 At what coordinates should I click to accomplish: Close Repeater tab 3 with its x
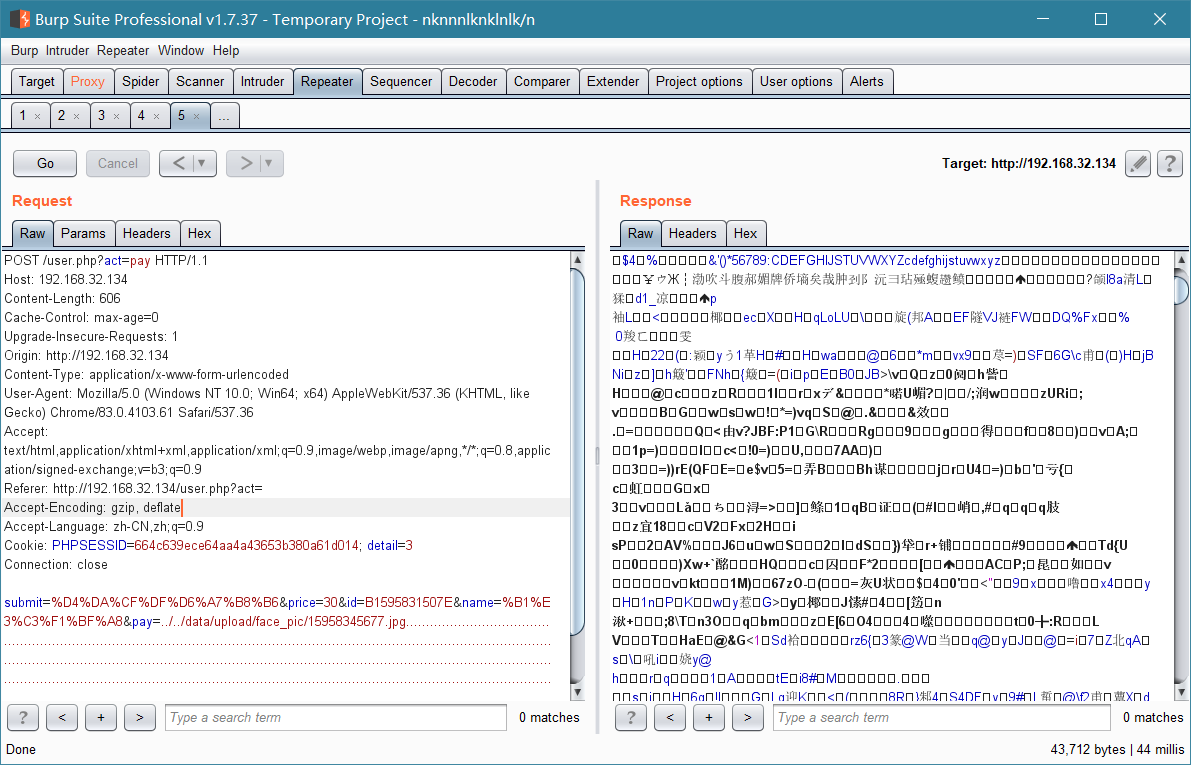tap(116, 116)
